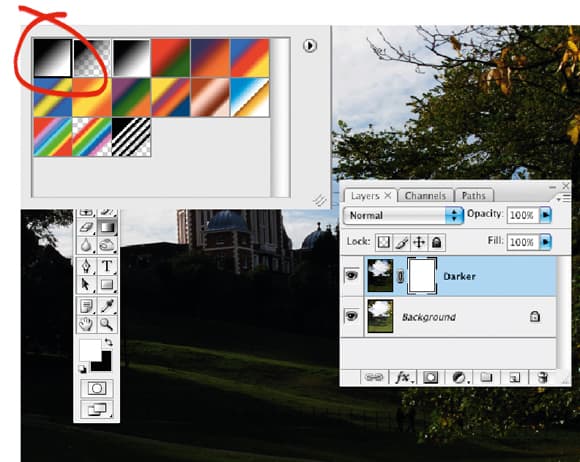Toggle Lock all padlock
Image resolution: width=580 pixels, height=462 pixels.
(x=436, y=242)
